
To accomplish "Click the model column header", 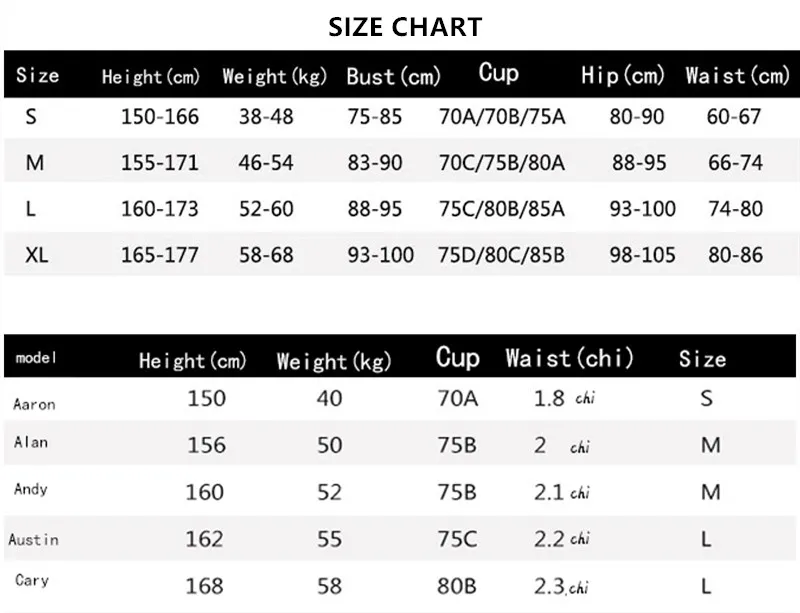I will pos(36,358).
